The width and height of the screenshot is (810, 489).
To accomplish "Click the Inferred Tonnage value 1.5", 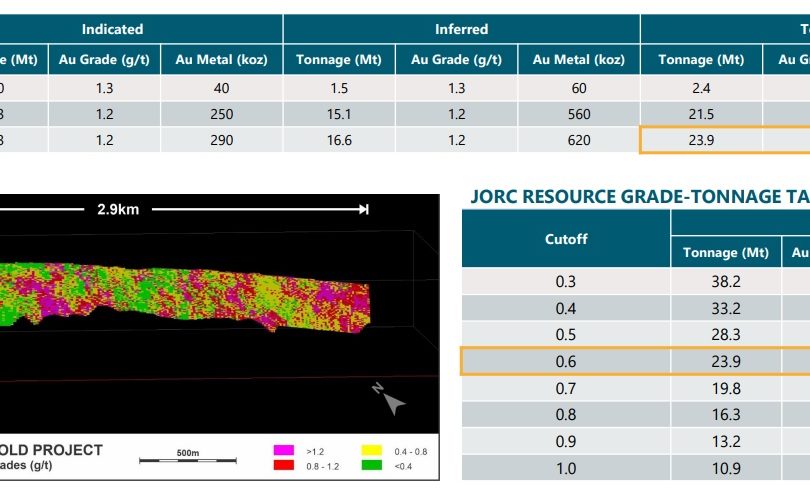I will (339, 88).
